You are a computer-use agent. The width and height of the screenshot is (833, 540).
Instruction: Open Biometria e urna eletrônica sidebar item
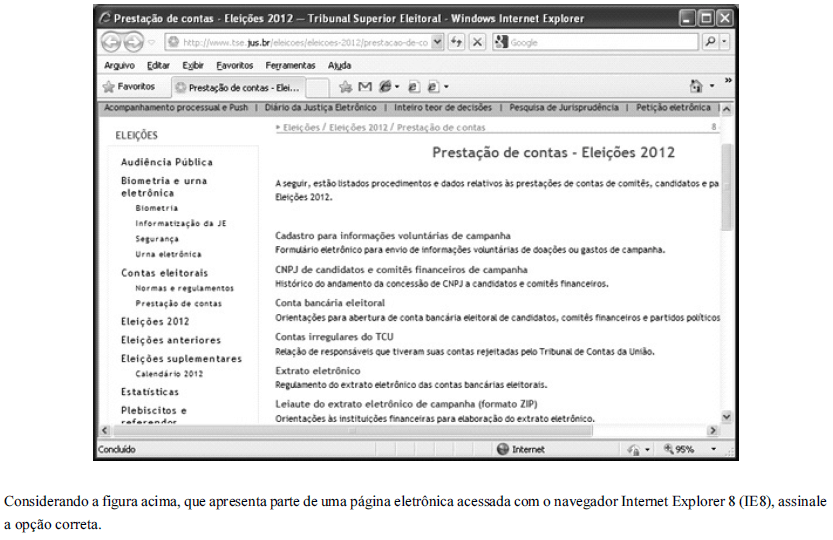point(164,187)
